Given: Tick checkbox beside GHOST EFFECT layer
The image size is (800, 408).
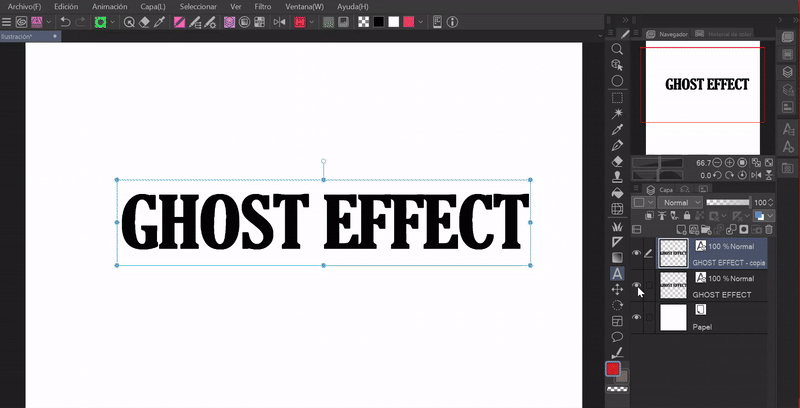Looking at the screenshot, I should click(649, 285).
